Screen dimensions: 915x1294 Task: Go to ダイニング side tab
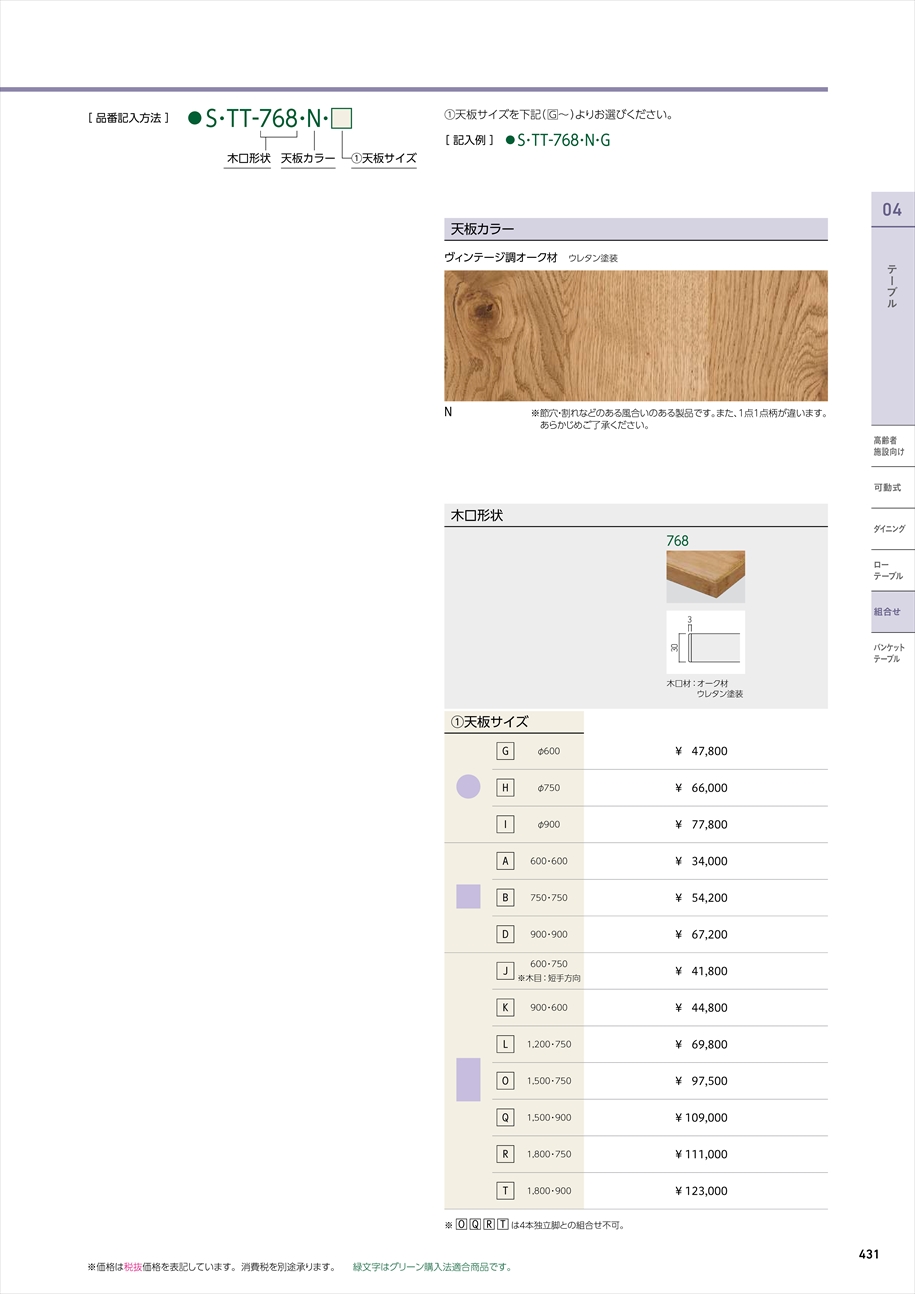pos(889,528)
